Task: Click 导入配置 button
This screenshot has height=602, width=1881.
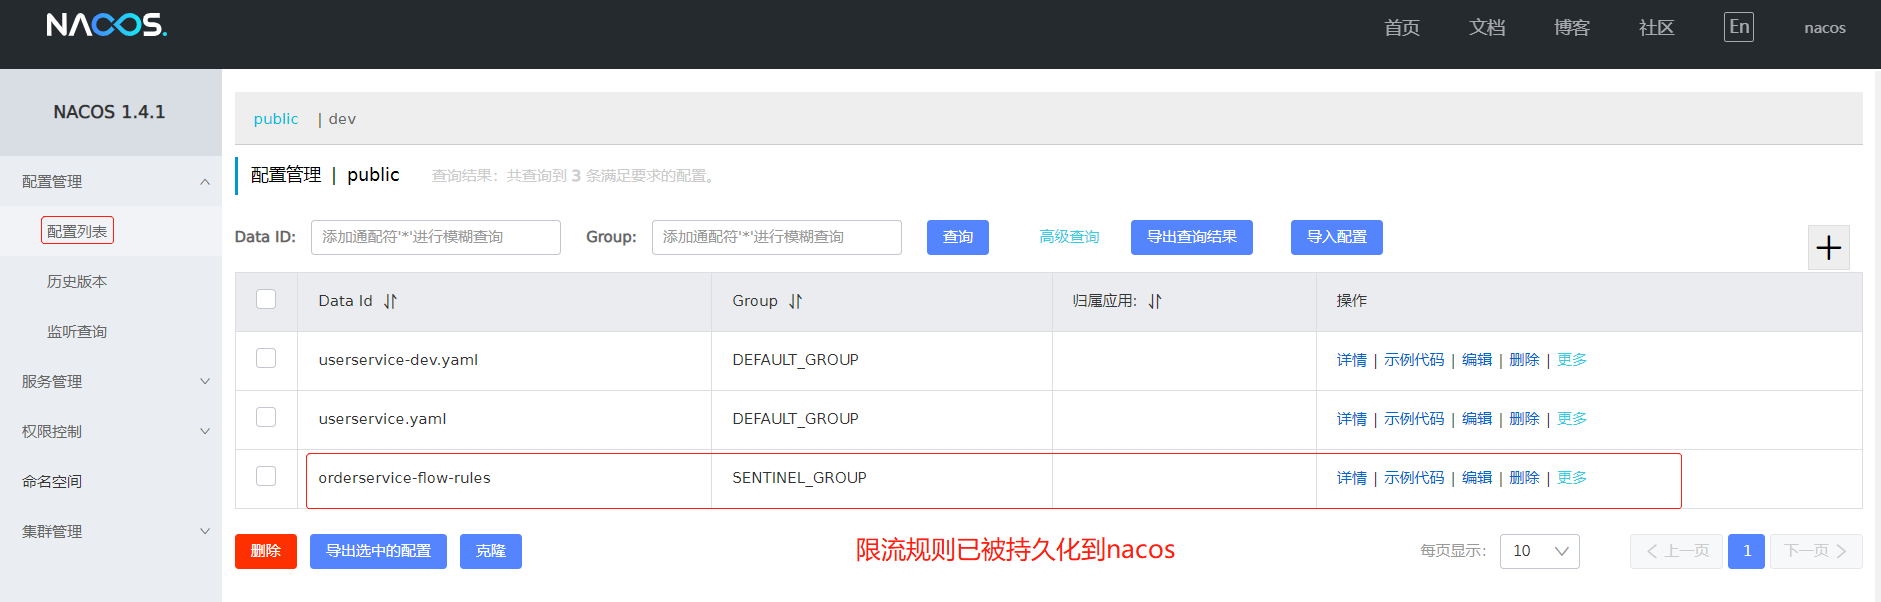Action: coord(1337,237)
